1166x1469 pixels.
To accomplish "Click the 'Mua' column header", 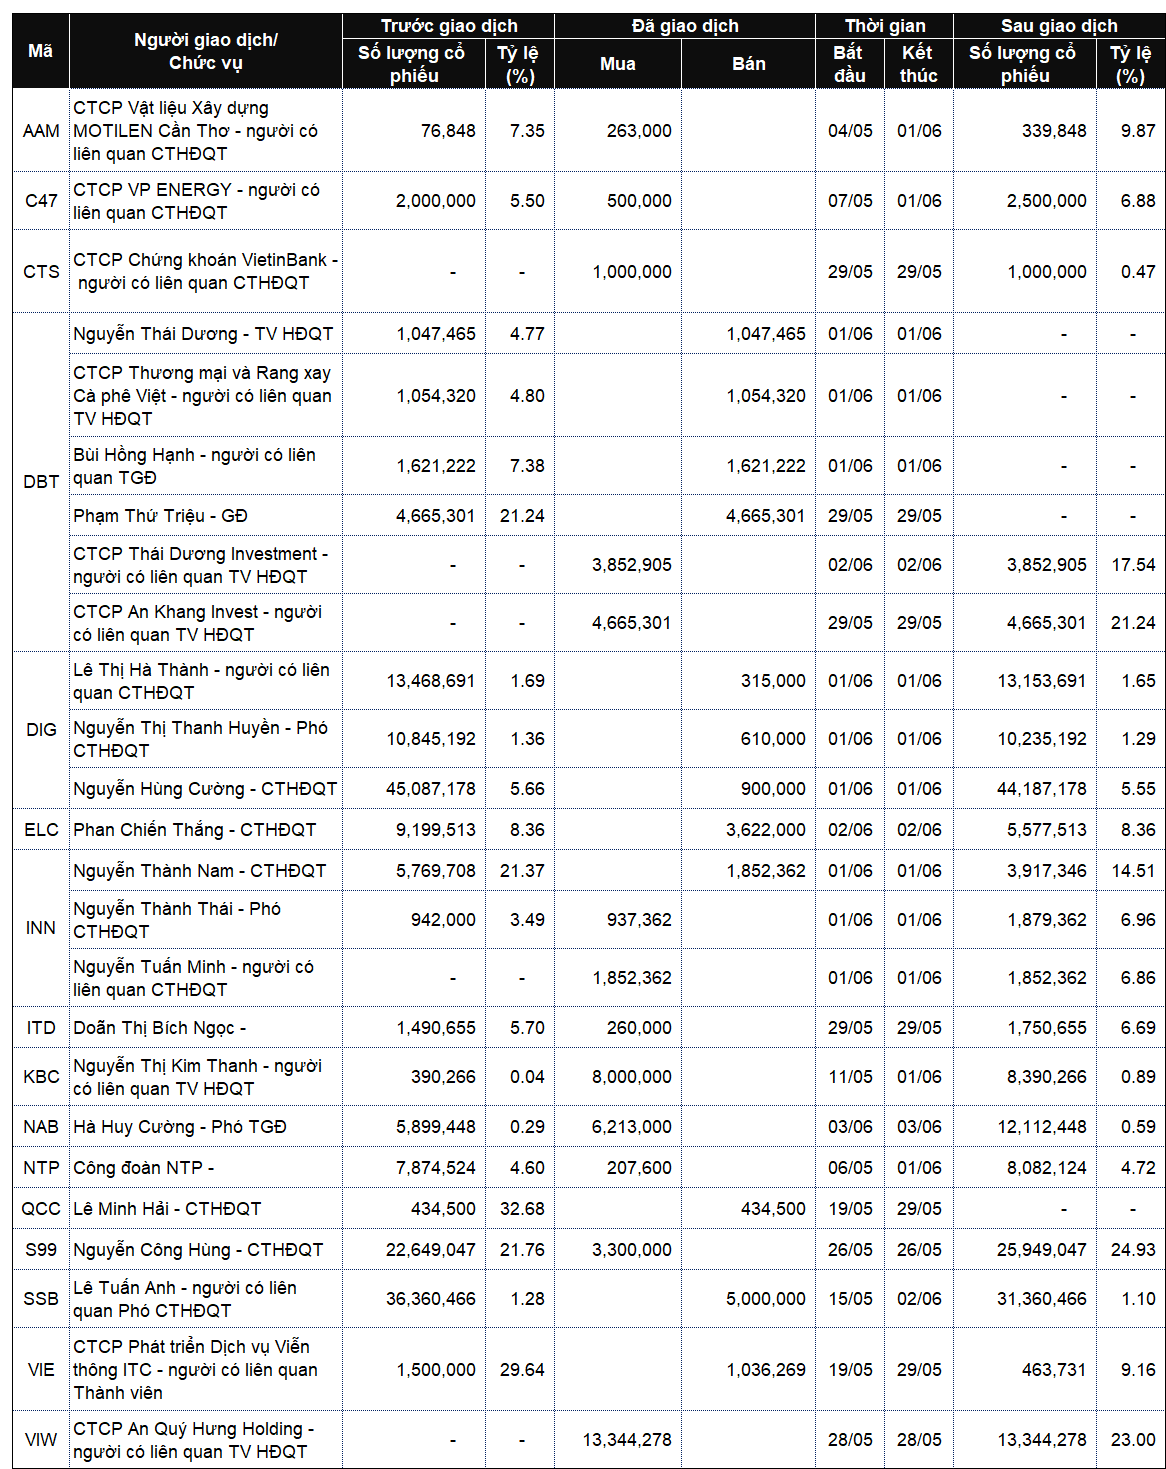I will click(618, 64).
